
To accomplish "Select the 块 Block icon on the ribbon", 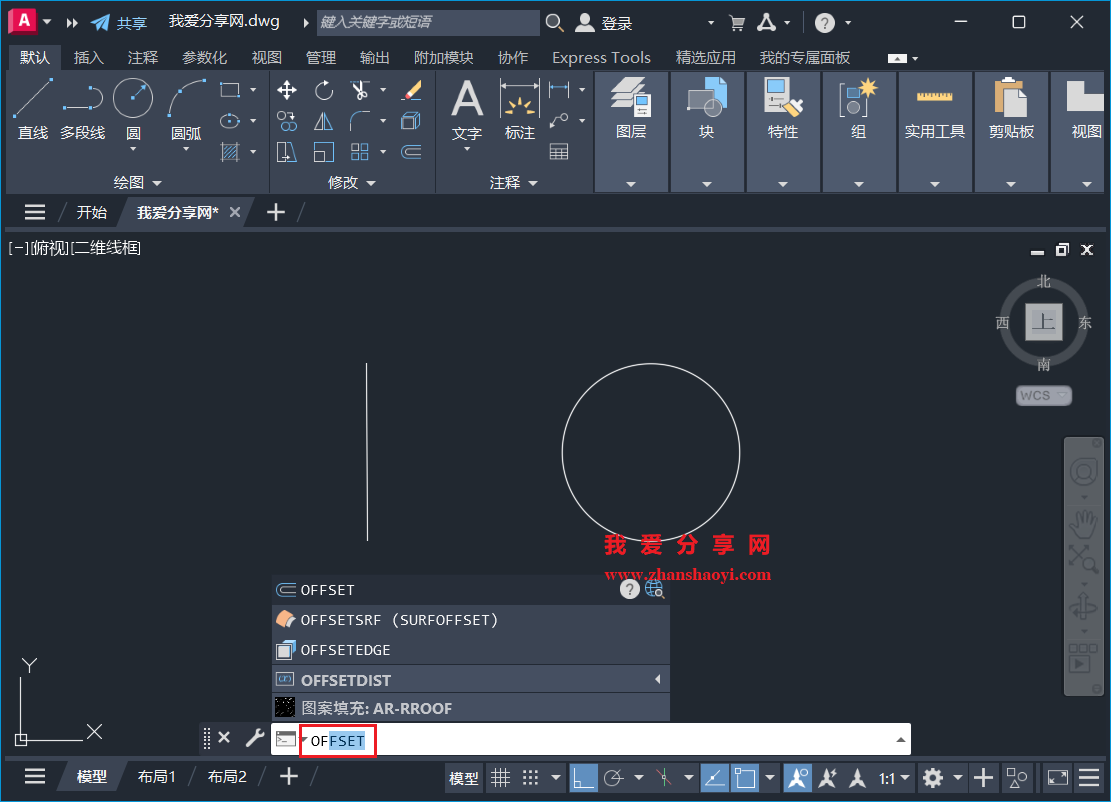I will coord(707,98).
